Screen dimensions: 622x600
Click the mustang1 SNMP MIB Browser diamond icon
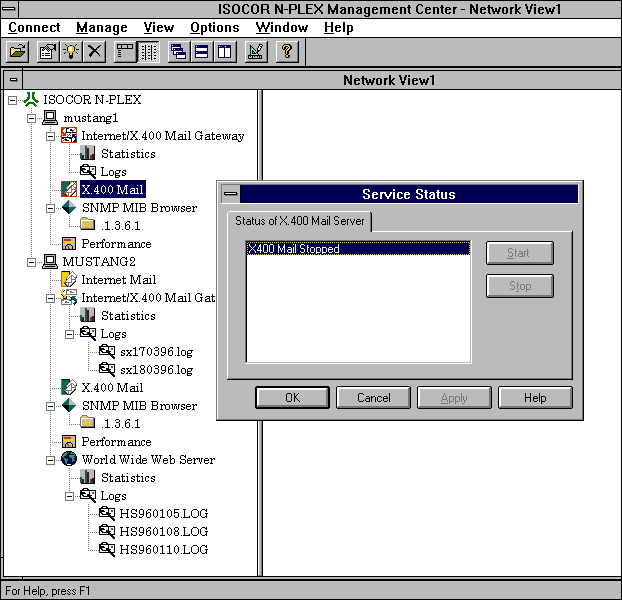(69, 207)
